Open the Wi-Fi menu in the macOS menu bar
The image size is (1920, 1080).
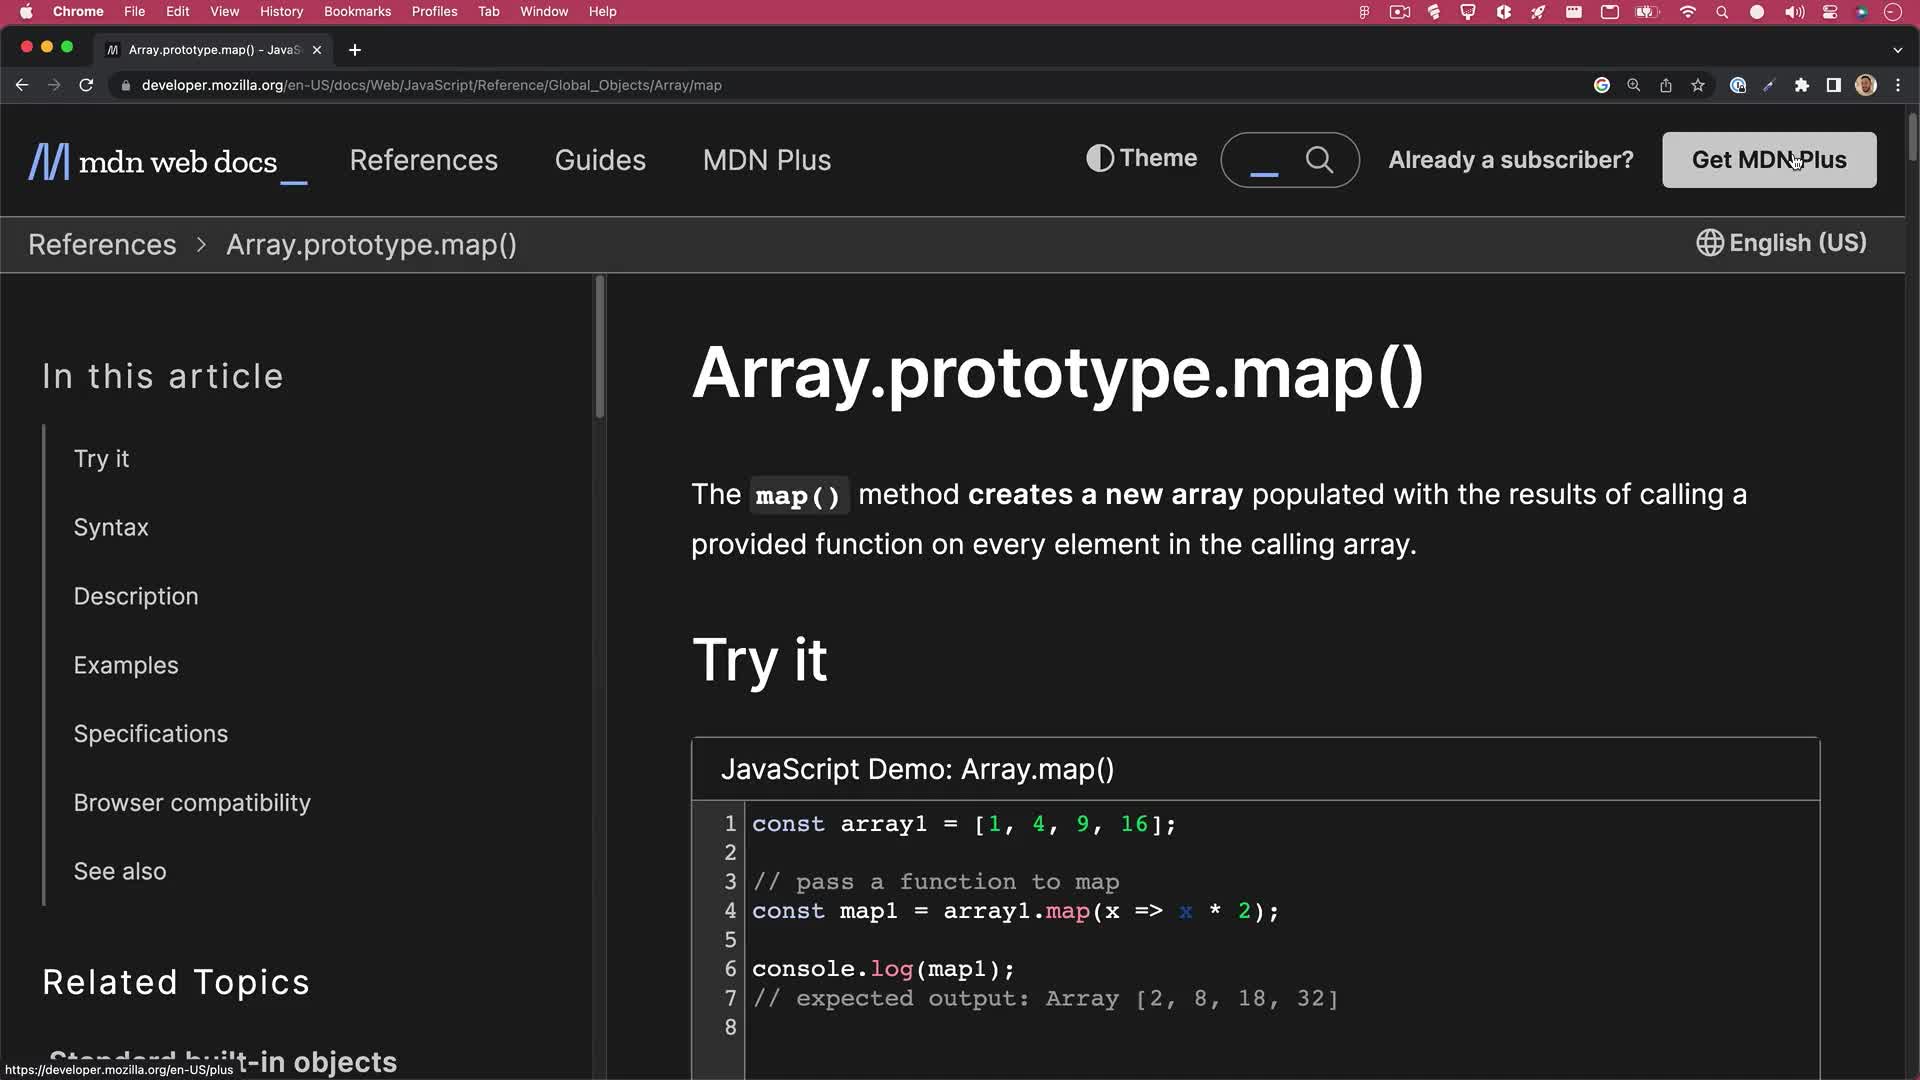[x=1687, y=12]
